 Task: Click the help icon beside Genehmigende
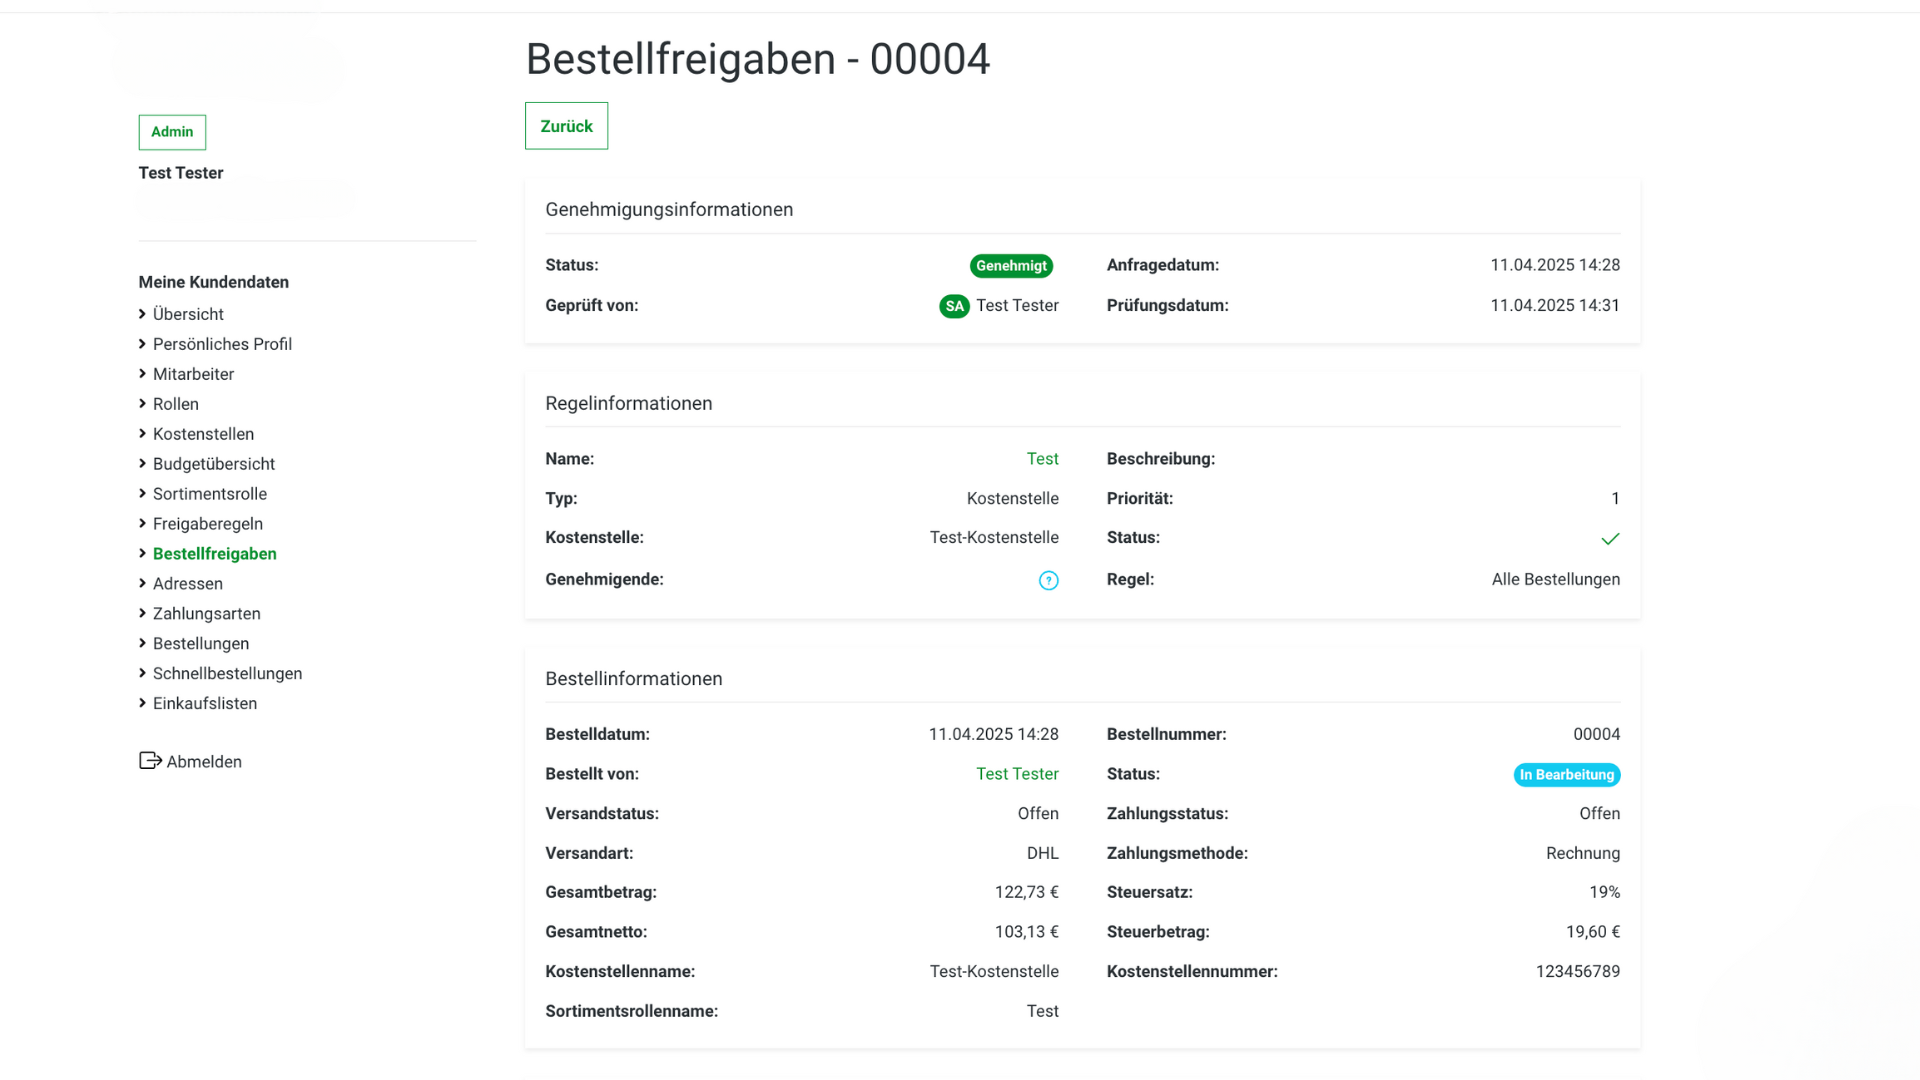1048,580
